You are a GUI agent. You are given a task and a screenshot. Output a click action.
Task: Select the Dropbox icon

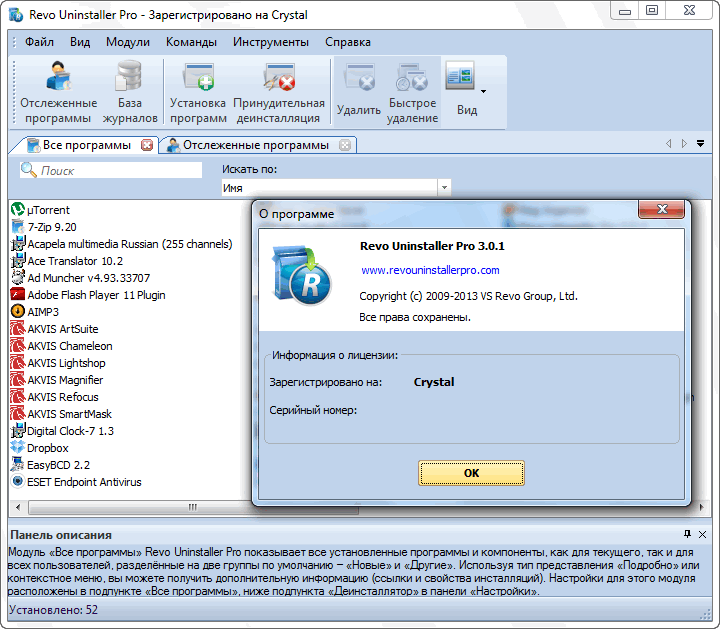coord(17,447)
